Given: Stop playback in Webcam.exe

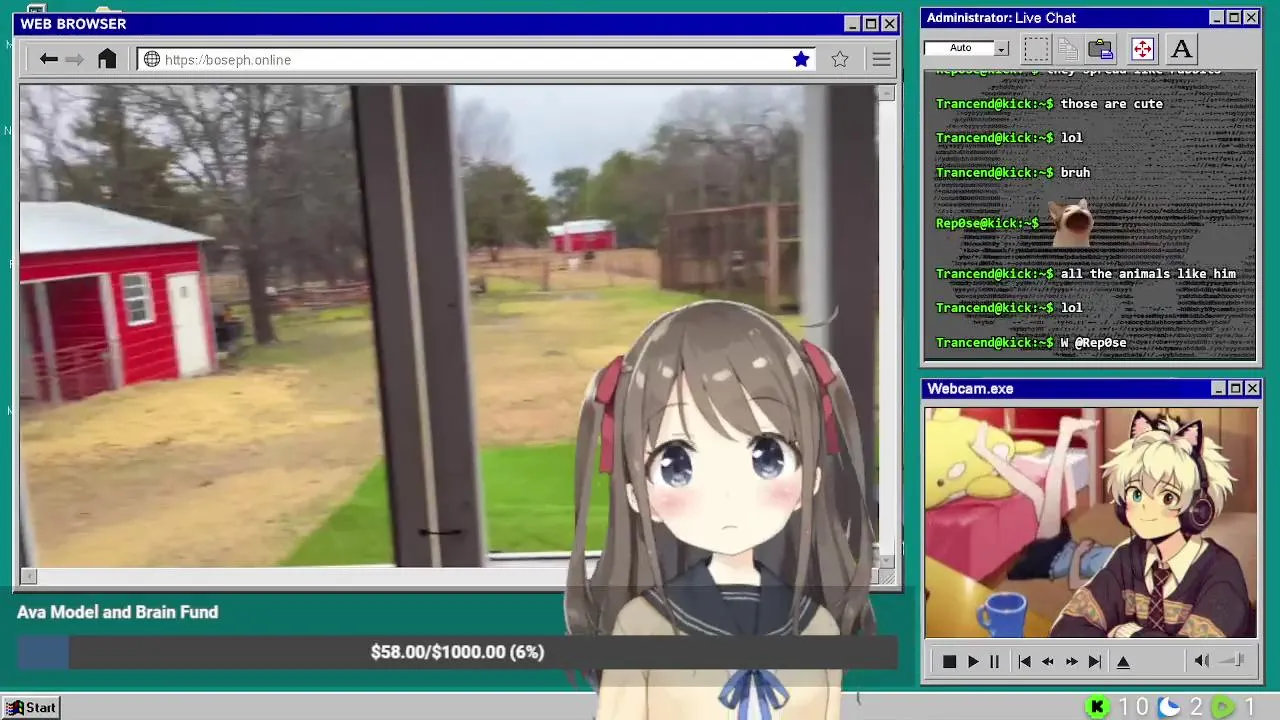Looking at the screenshot, I should 949,661.
